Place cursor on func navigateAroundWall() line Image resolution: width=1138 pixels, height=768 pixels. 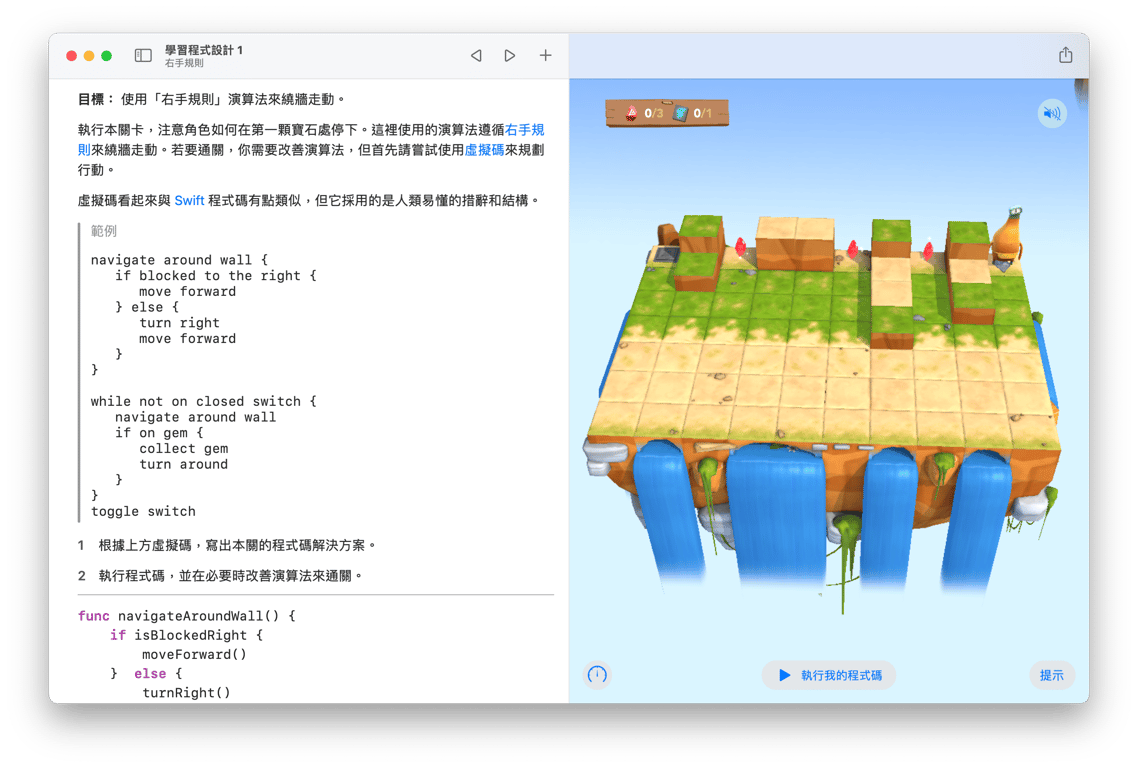tap(187, 616)
